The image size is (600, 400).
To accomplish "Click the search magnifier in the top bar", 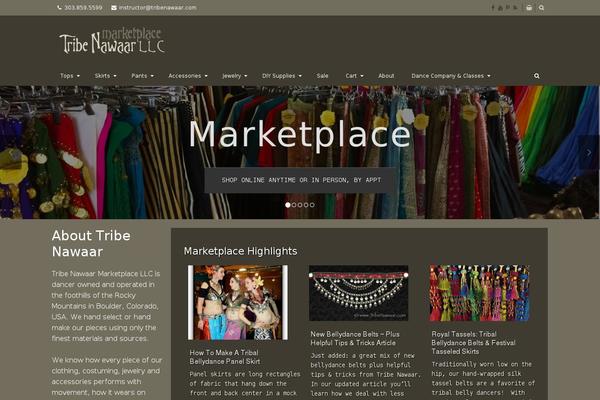I will 541,8.
